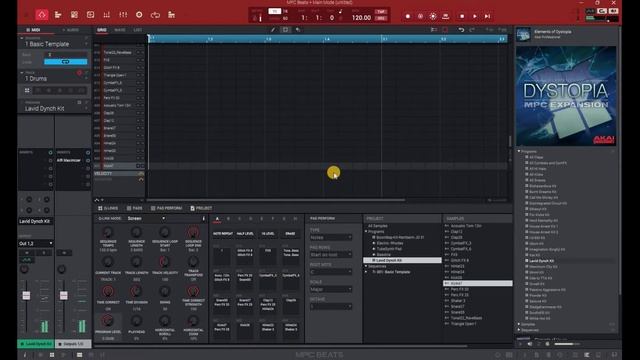Open the Track View mode icon
This screenshot has width=640, height=360.
58,15
